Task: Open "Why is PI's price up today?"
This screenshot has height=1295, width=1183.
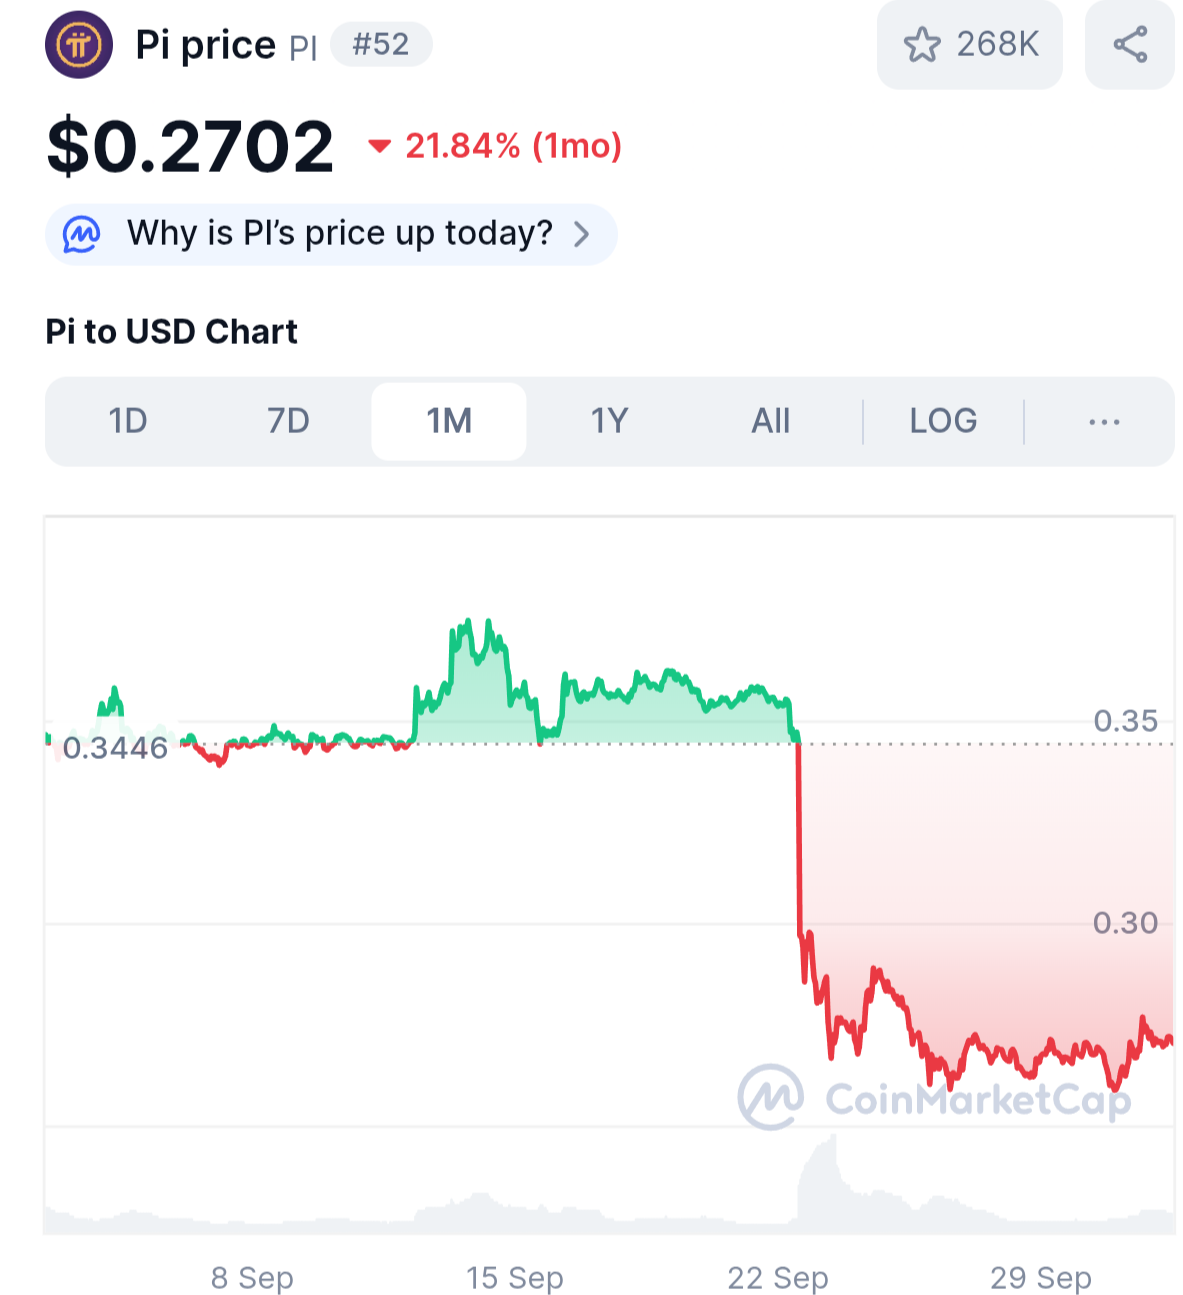Action: [x=339, y=234]
